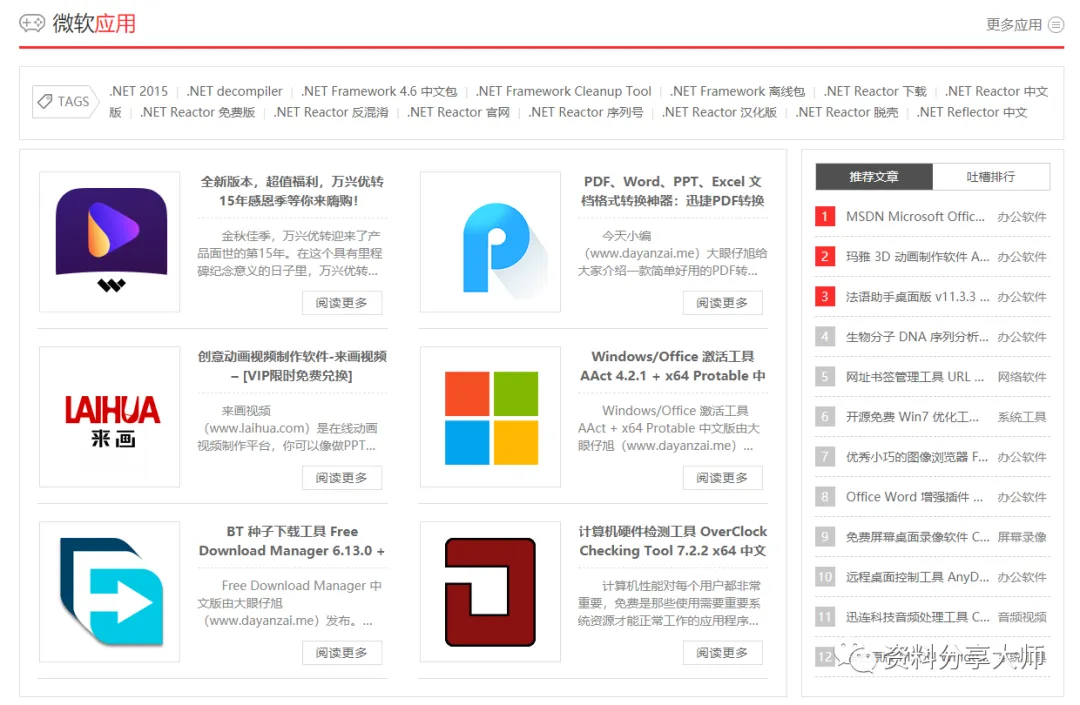Select the .NET Framework 4.6 中文包 tag
Image resolution: width=1080 pixels, height=705 pixels.
[x=379, y=91]
